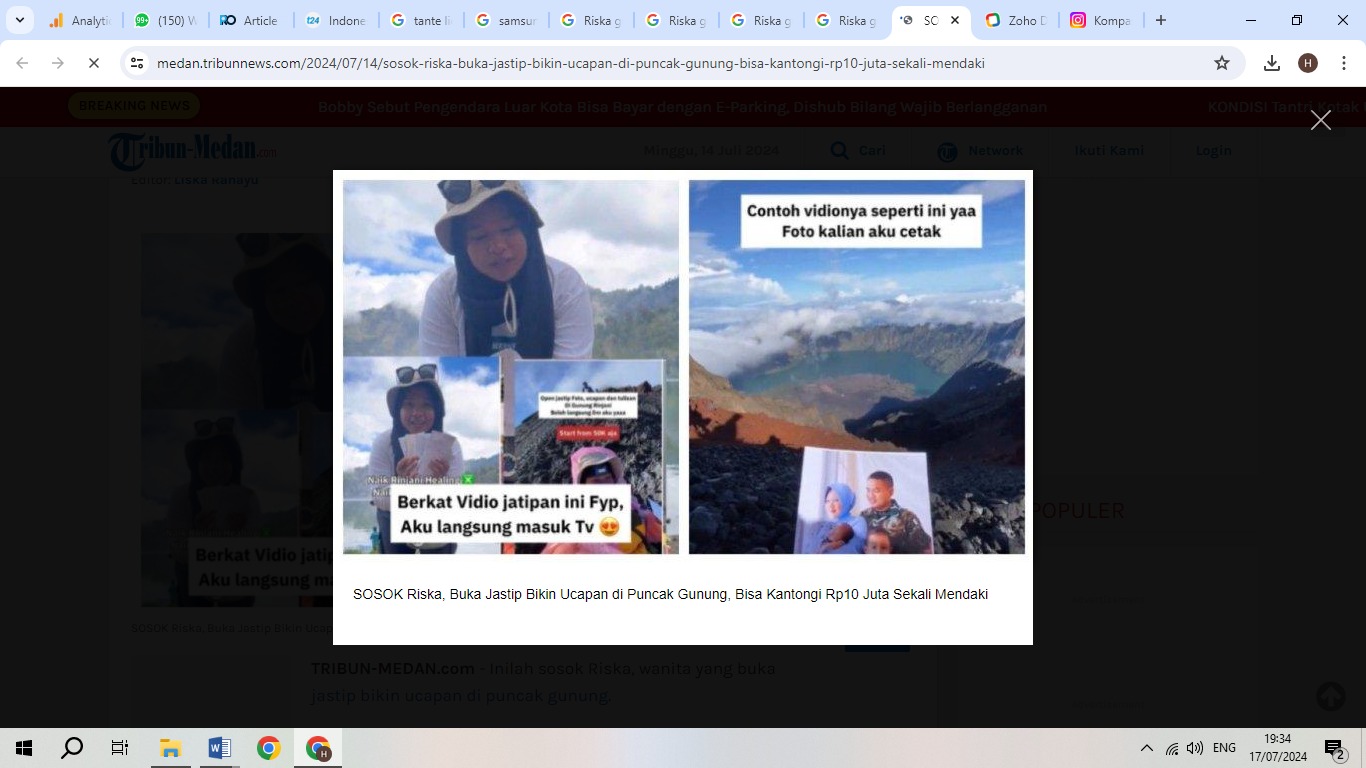The image size is (1366, 768).
Task: Open the first Chrome taskbar icon
Action: point(268,748)
